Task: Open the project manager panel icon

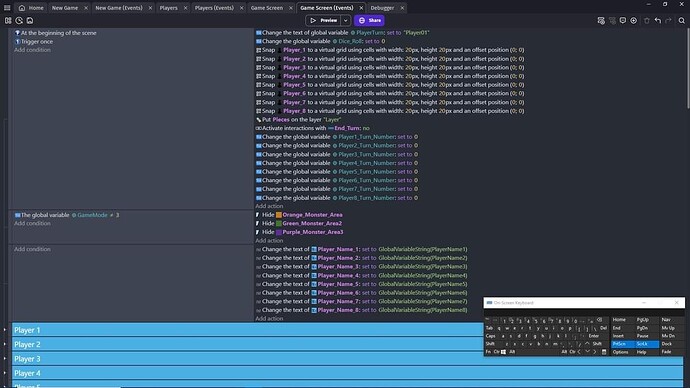Action: (x=8, y=20)
